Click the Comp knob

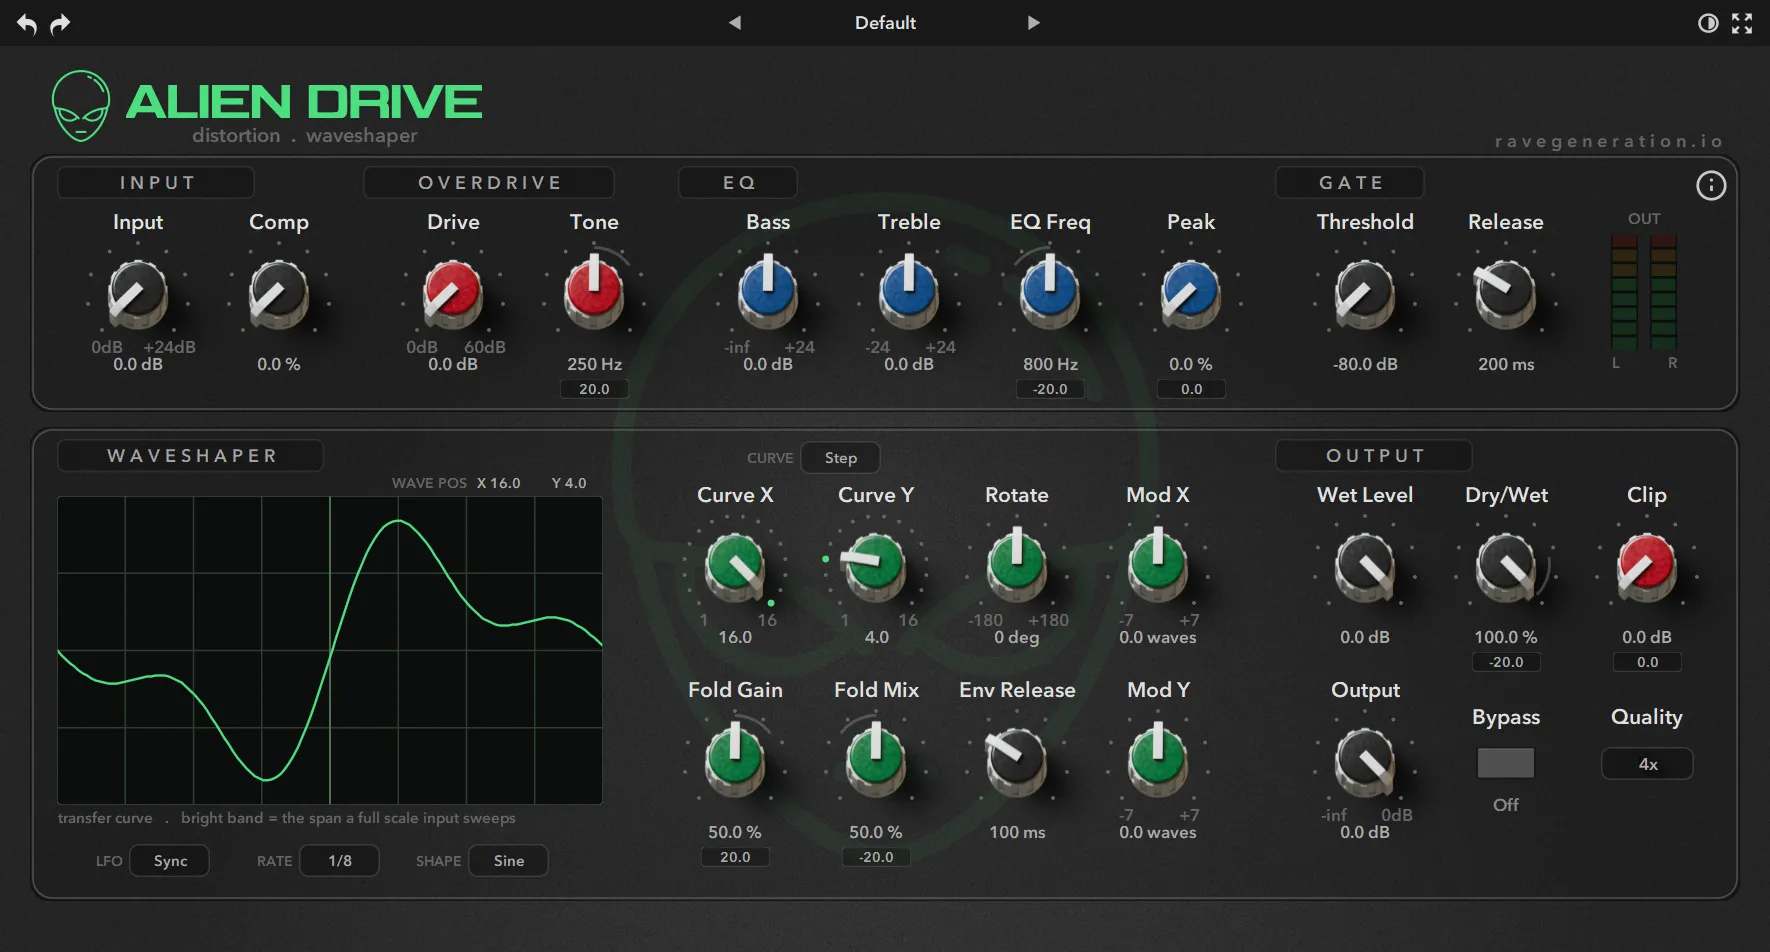click(279, 293)
